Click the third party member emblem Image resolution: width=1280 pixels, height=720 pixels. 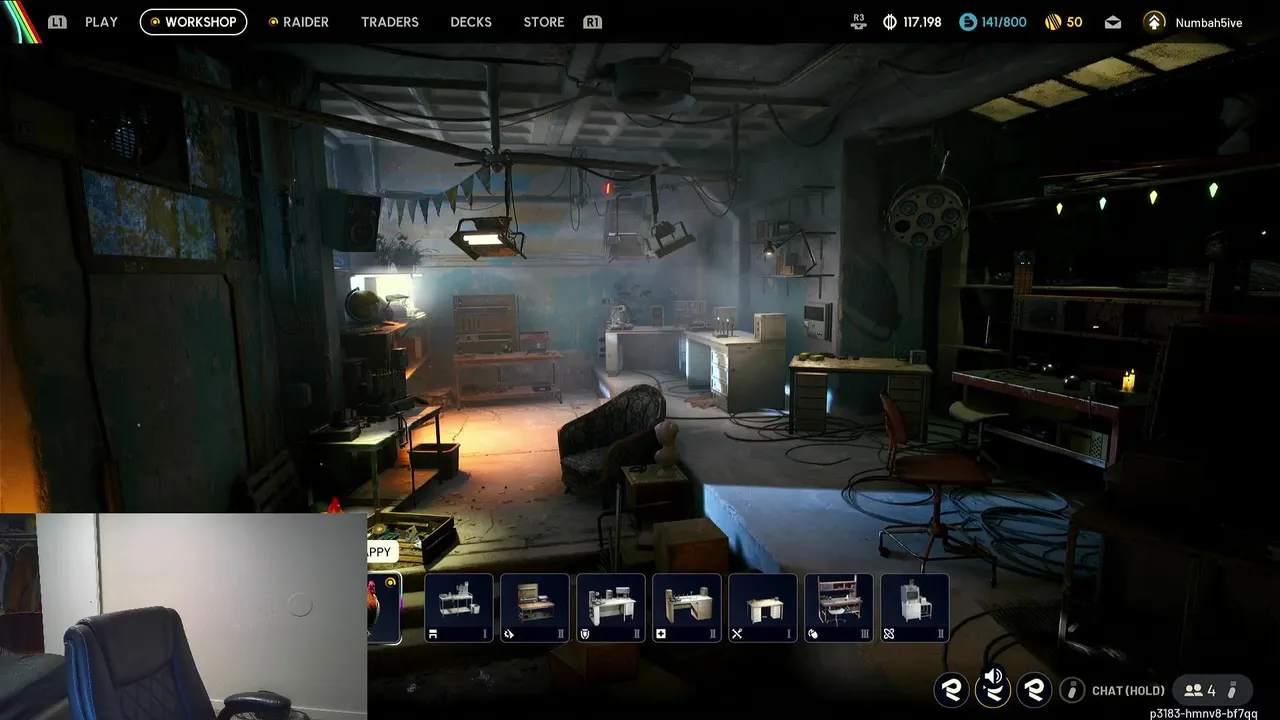pyautogui.click(x=1035, y=690)
